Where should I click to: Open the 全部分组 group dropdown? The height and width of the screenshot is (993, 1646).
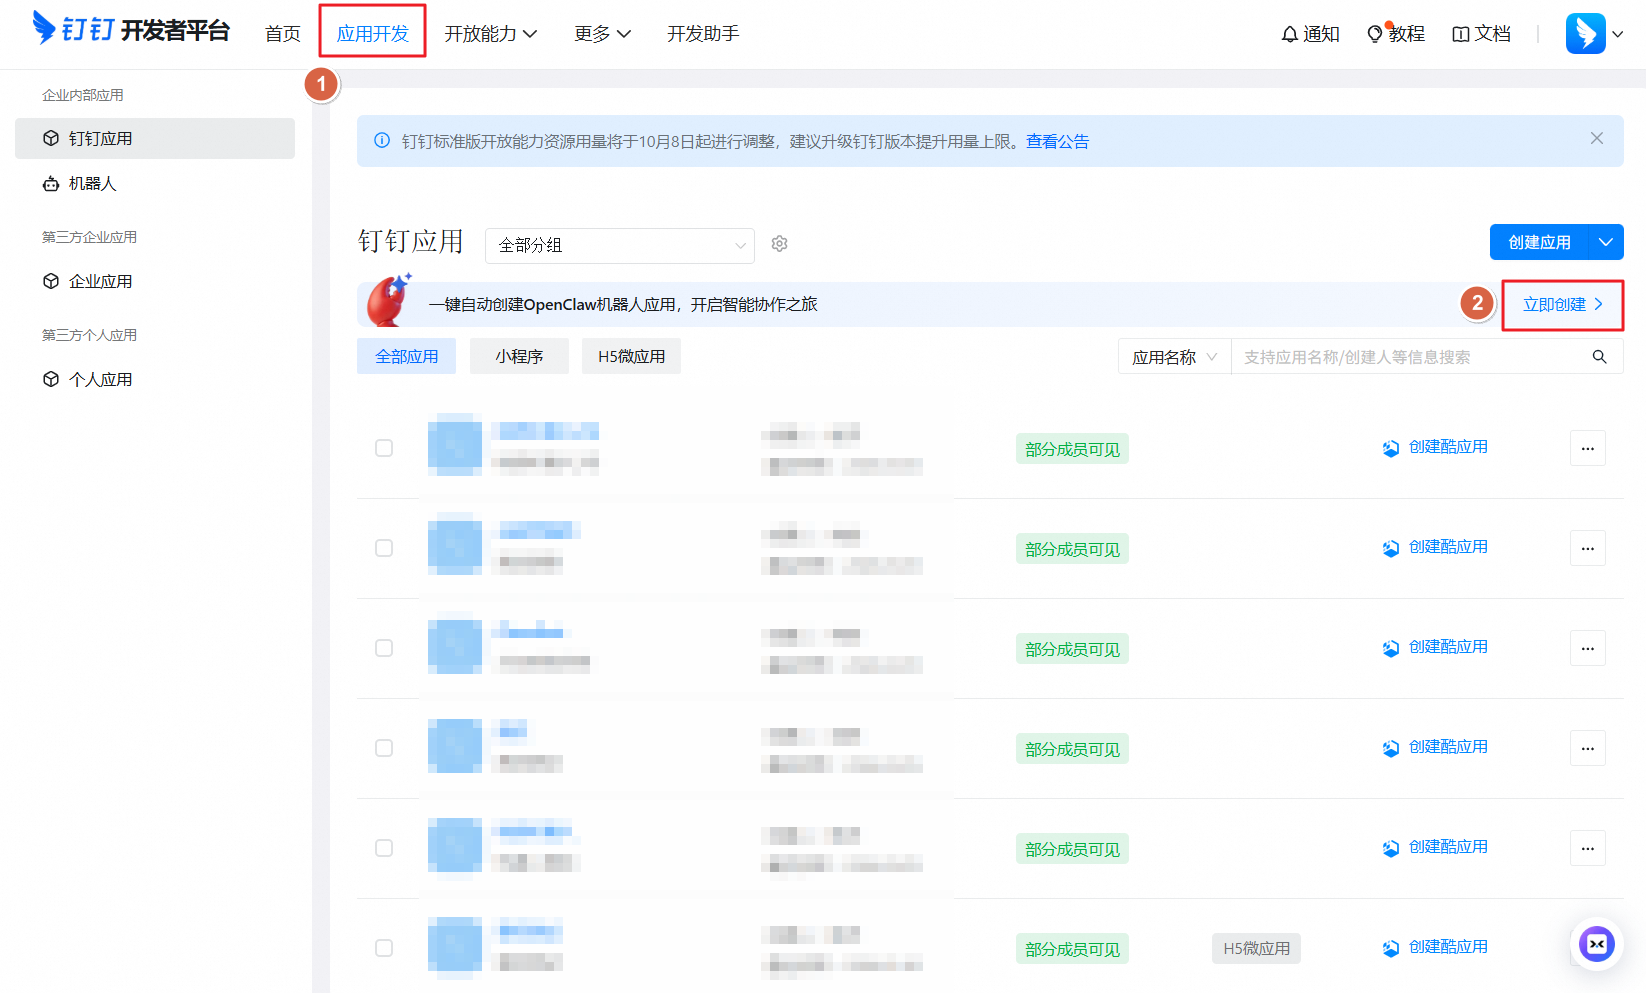[620, 245]
